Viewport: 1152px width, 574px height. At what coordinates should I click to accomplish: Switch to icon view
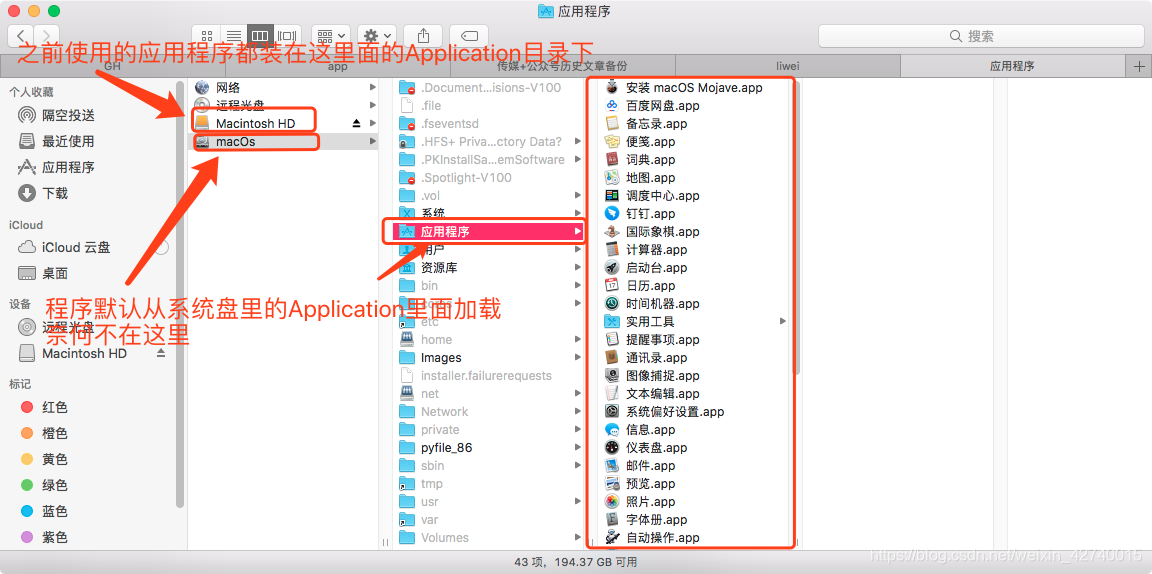206,35
